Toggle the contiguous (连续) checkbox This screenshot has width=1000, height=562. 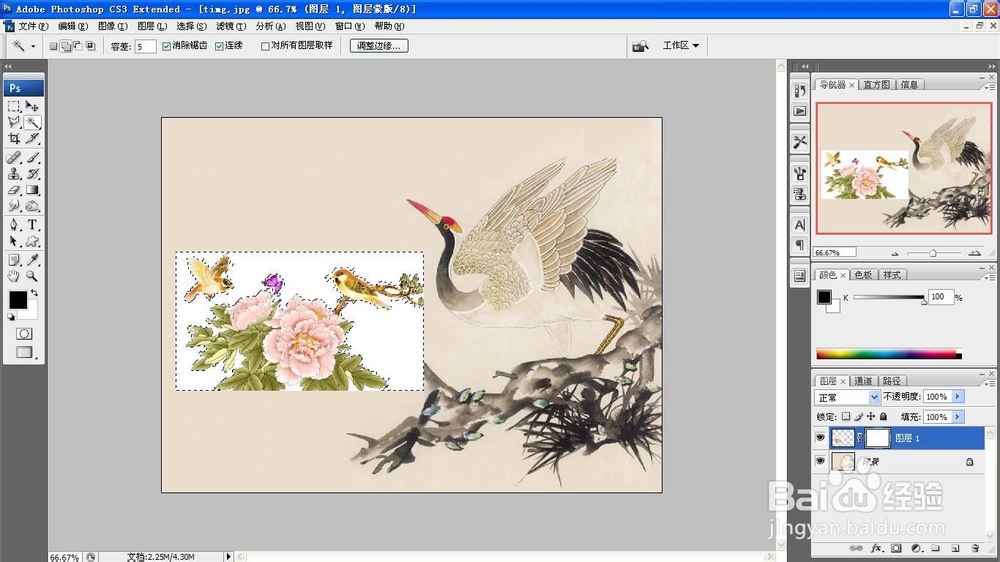[x=219, y=46]
